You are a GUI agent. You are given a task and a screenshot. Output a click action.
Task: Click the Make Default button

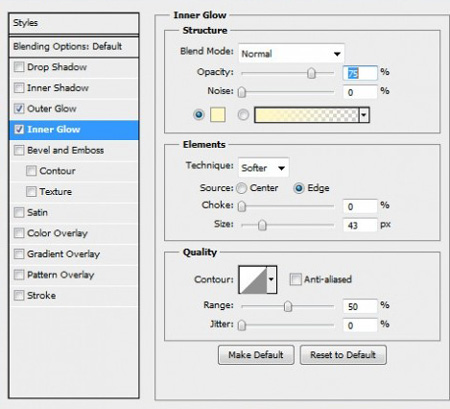[256, 355]
